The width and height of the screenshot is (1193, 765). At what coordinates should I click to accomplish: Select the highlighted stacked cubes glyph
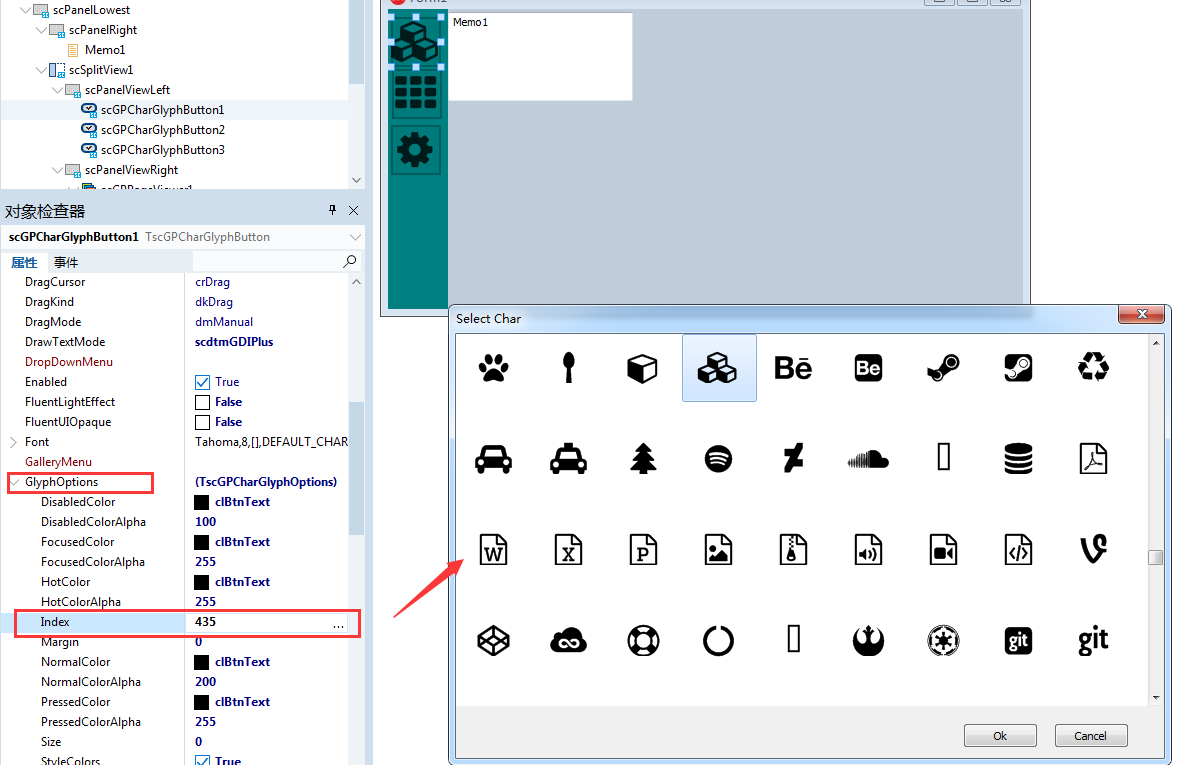(719, 368)
